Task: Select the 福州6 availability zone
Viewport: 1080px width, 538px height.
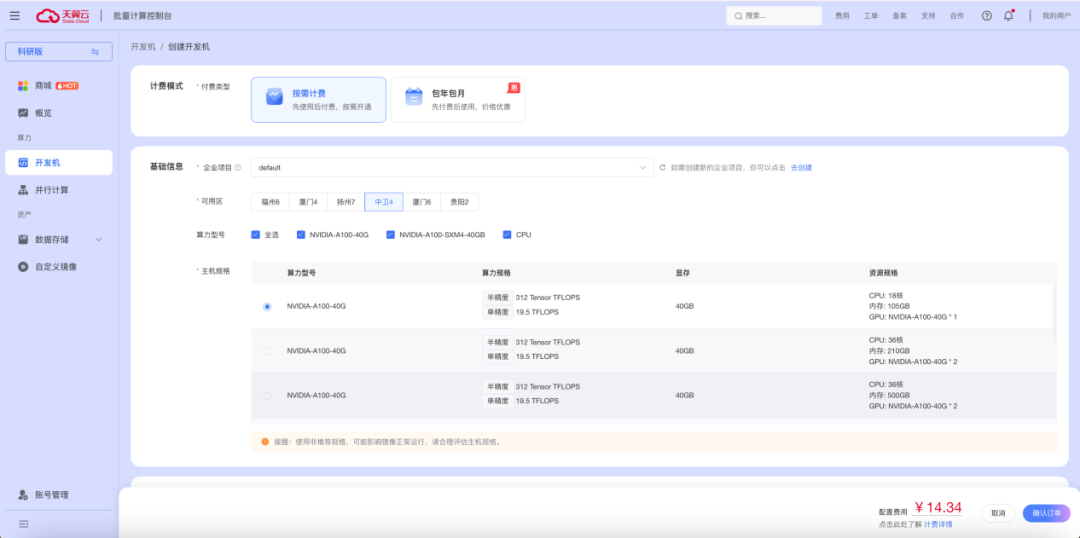Action: point(270,202)
